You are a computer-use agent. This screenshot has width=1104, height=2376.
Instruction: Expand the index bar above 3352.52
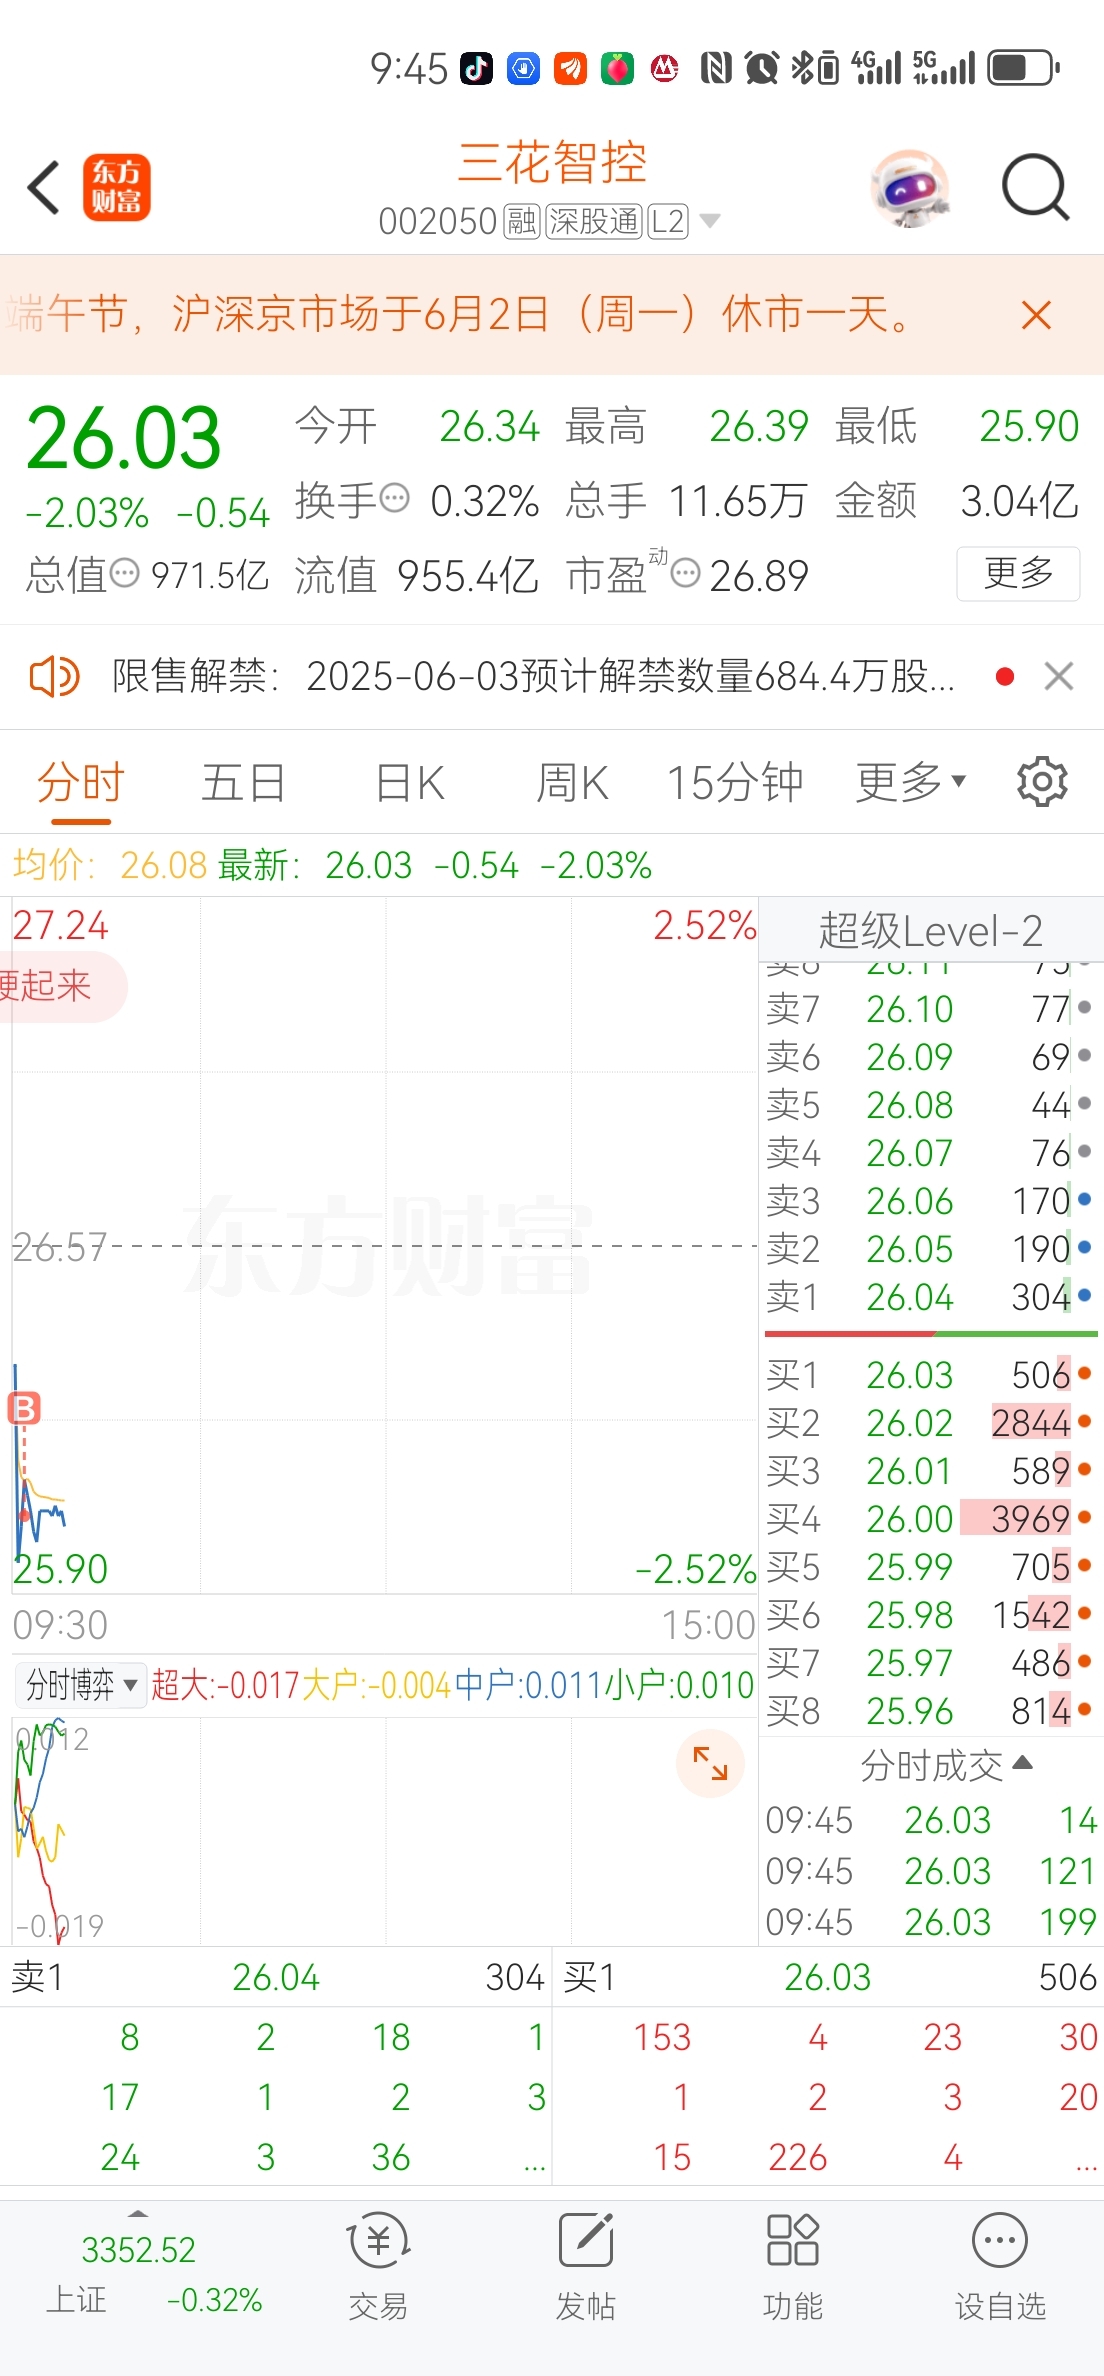(x=138, y=2214)
